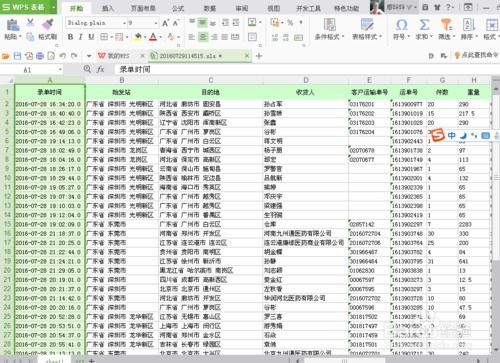This screenshot has height=363, width=500.
Task: Click the 求和 button label
Action: click(422, 36)
